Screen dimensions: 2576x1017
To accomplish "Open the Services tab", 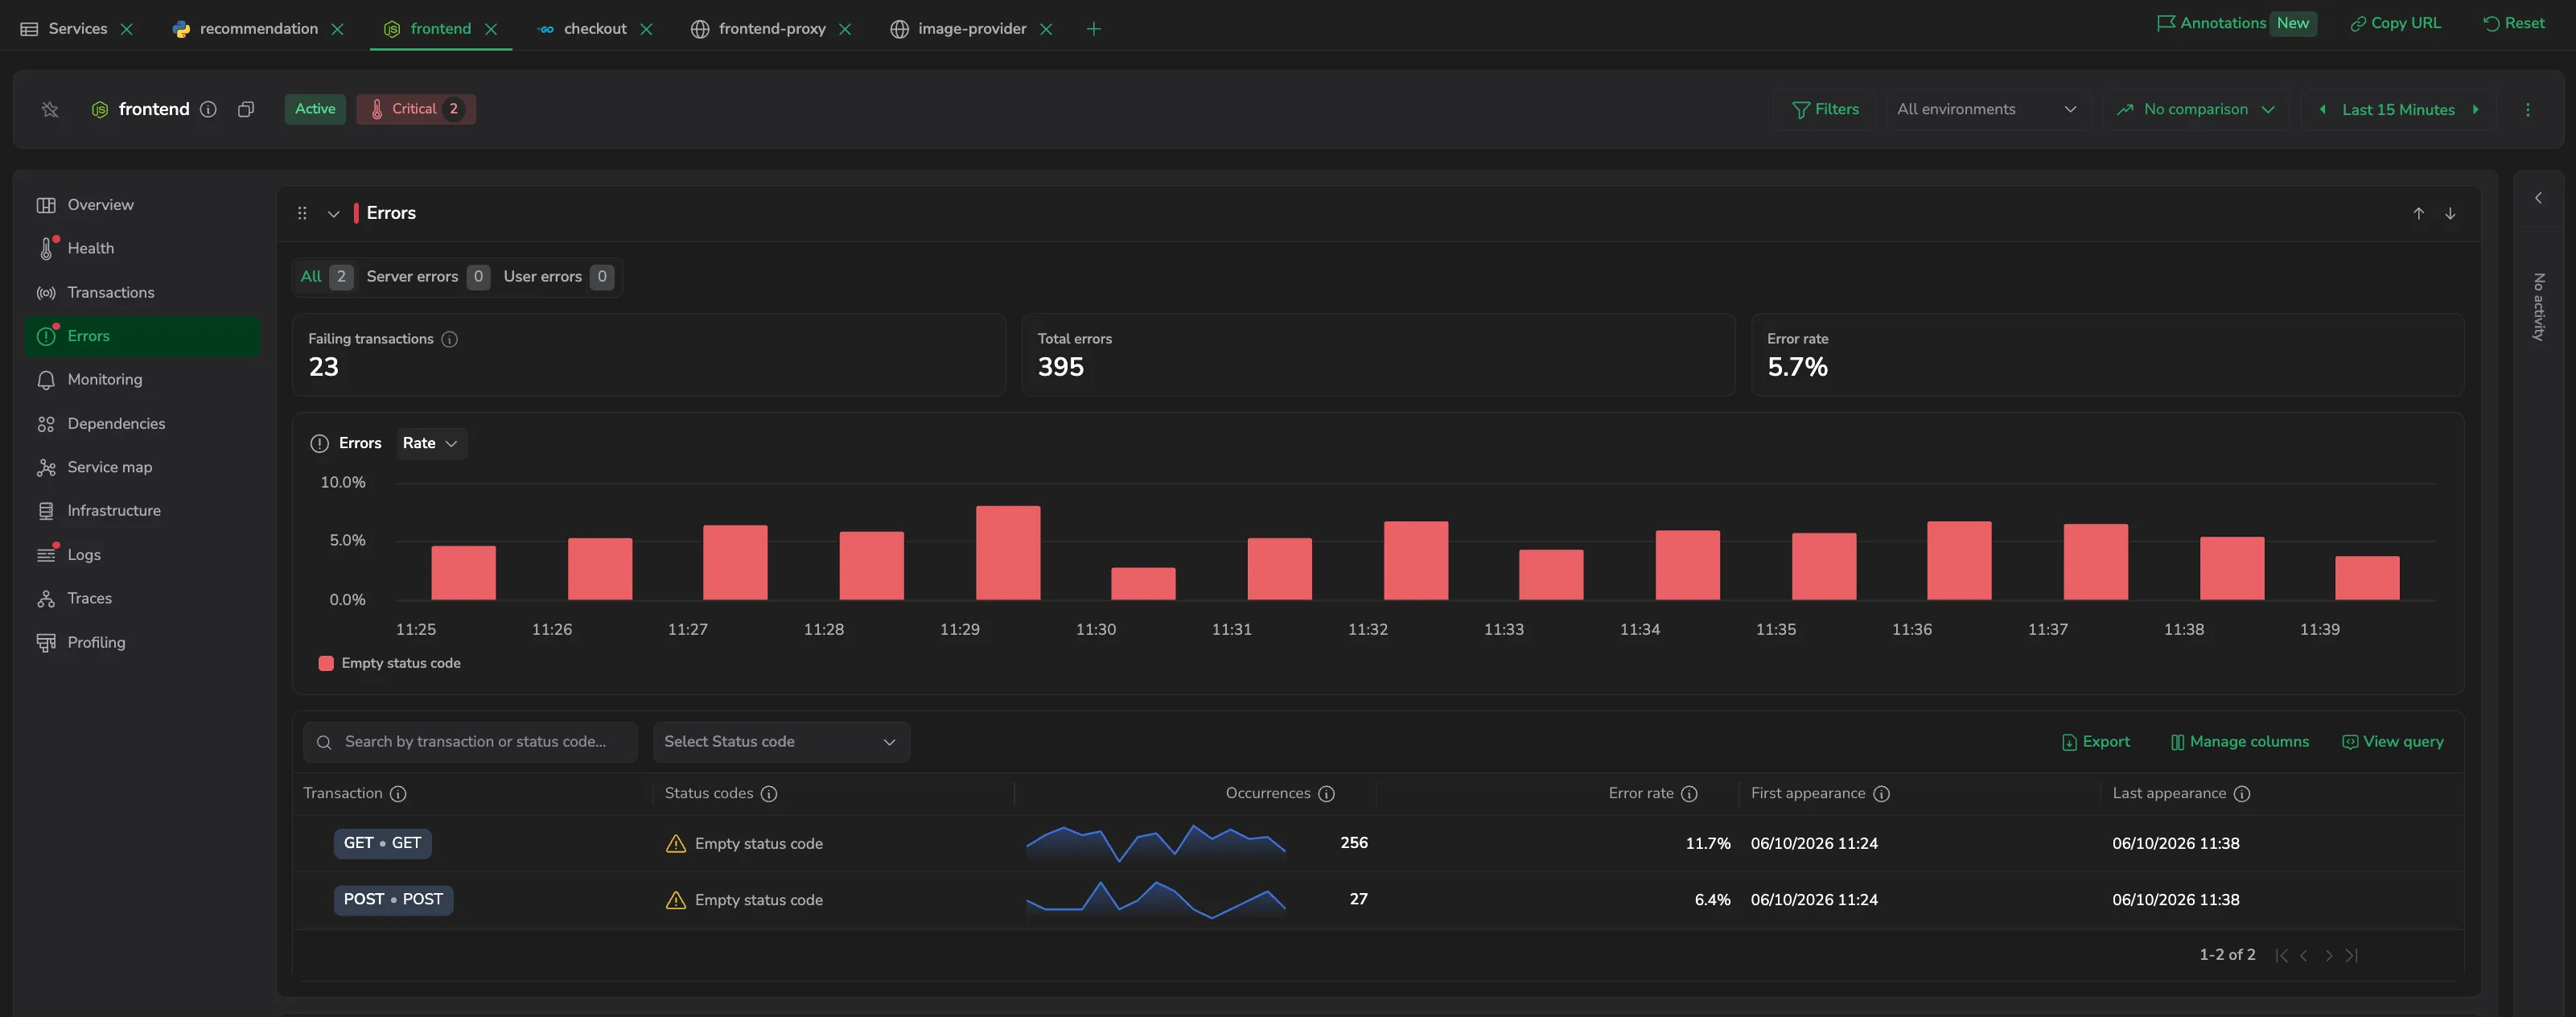I will tap(65, 29).
